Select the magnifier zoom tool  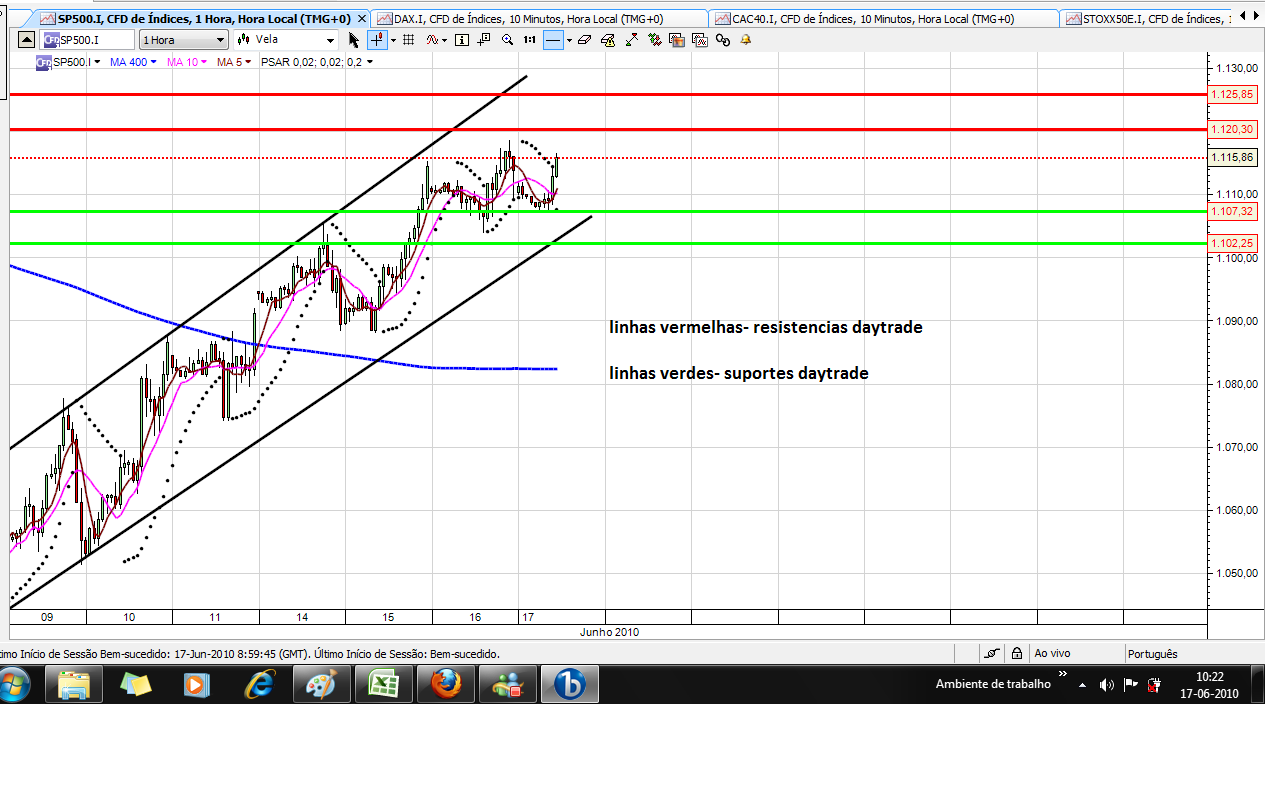click(x=508, y=39)
